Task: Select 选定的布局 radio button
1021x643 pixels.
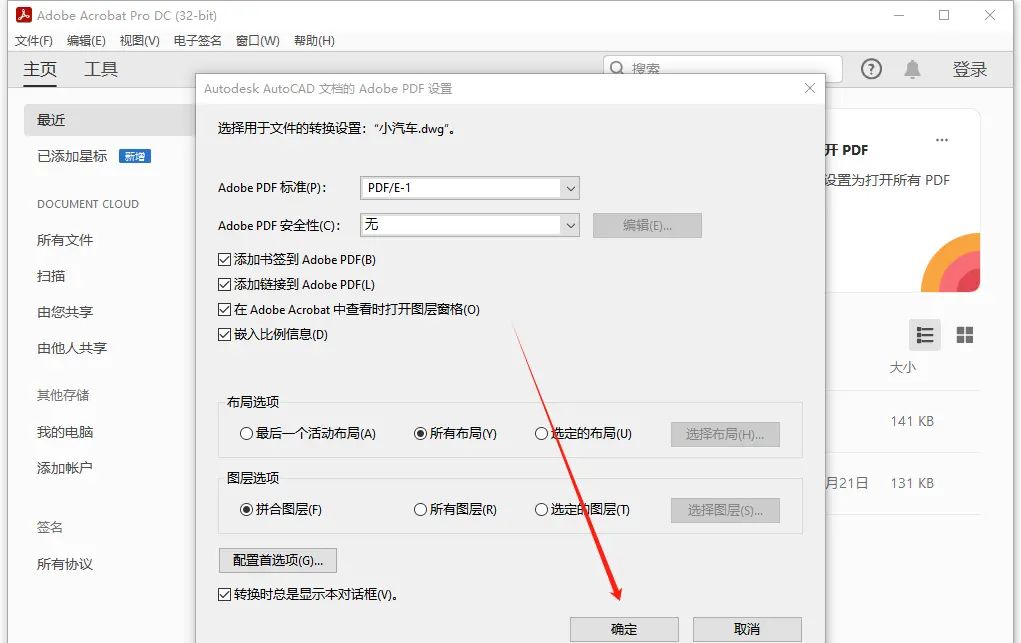Action: (x=541, y=433)
